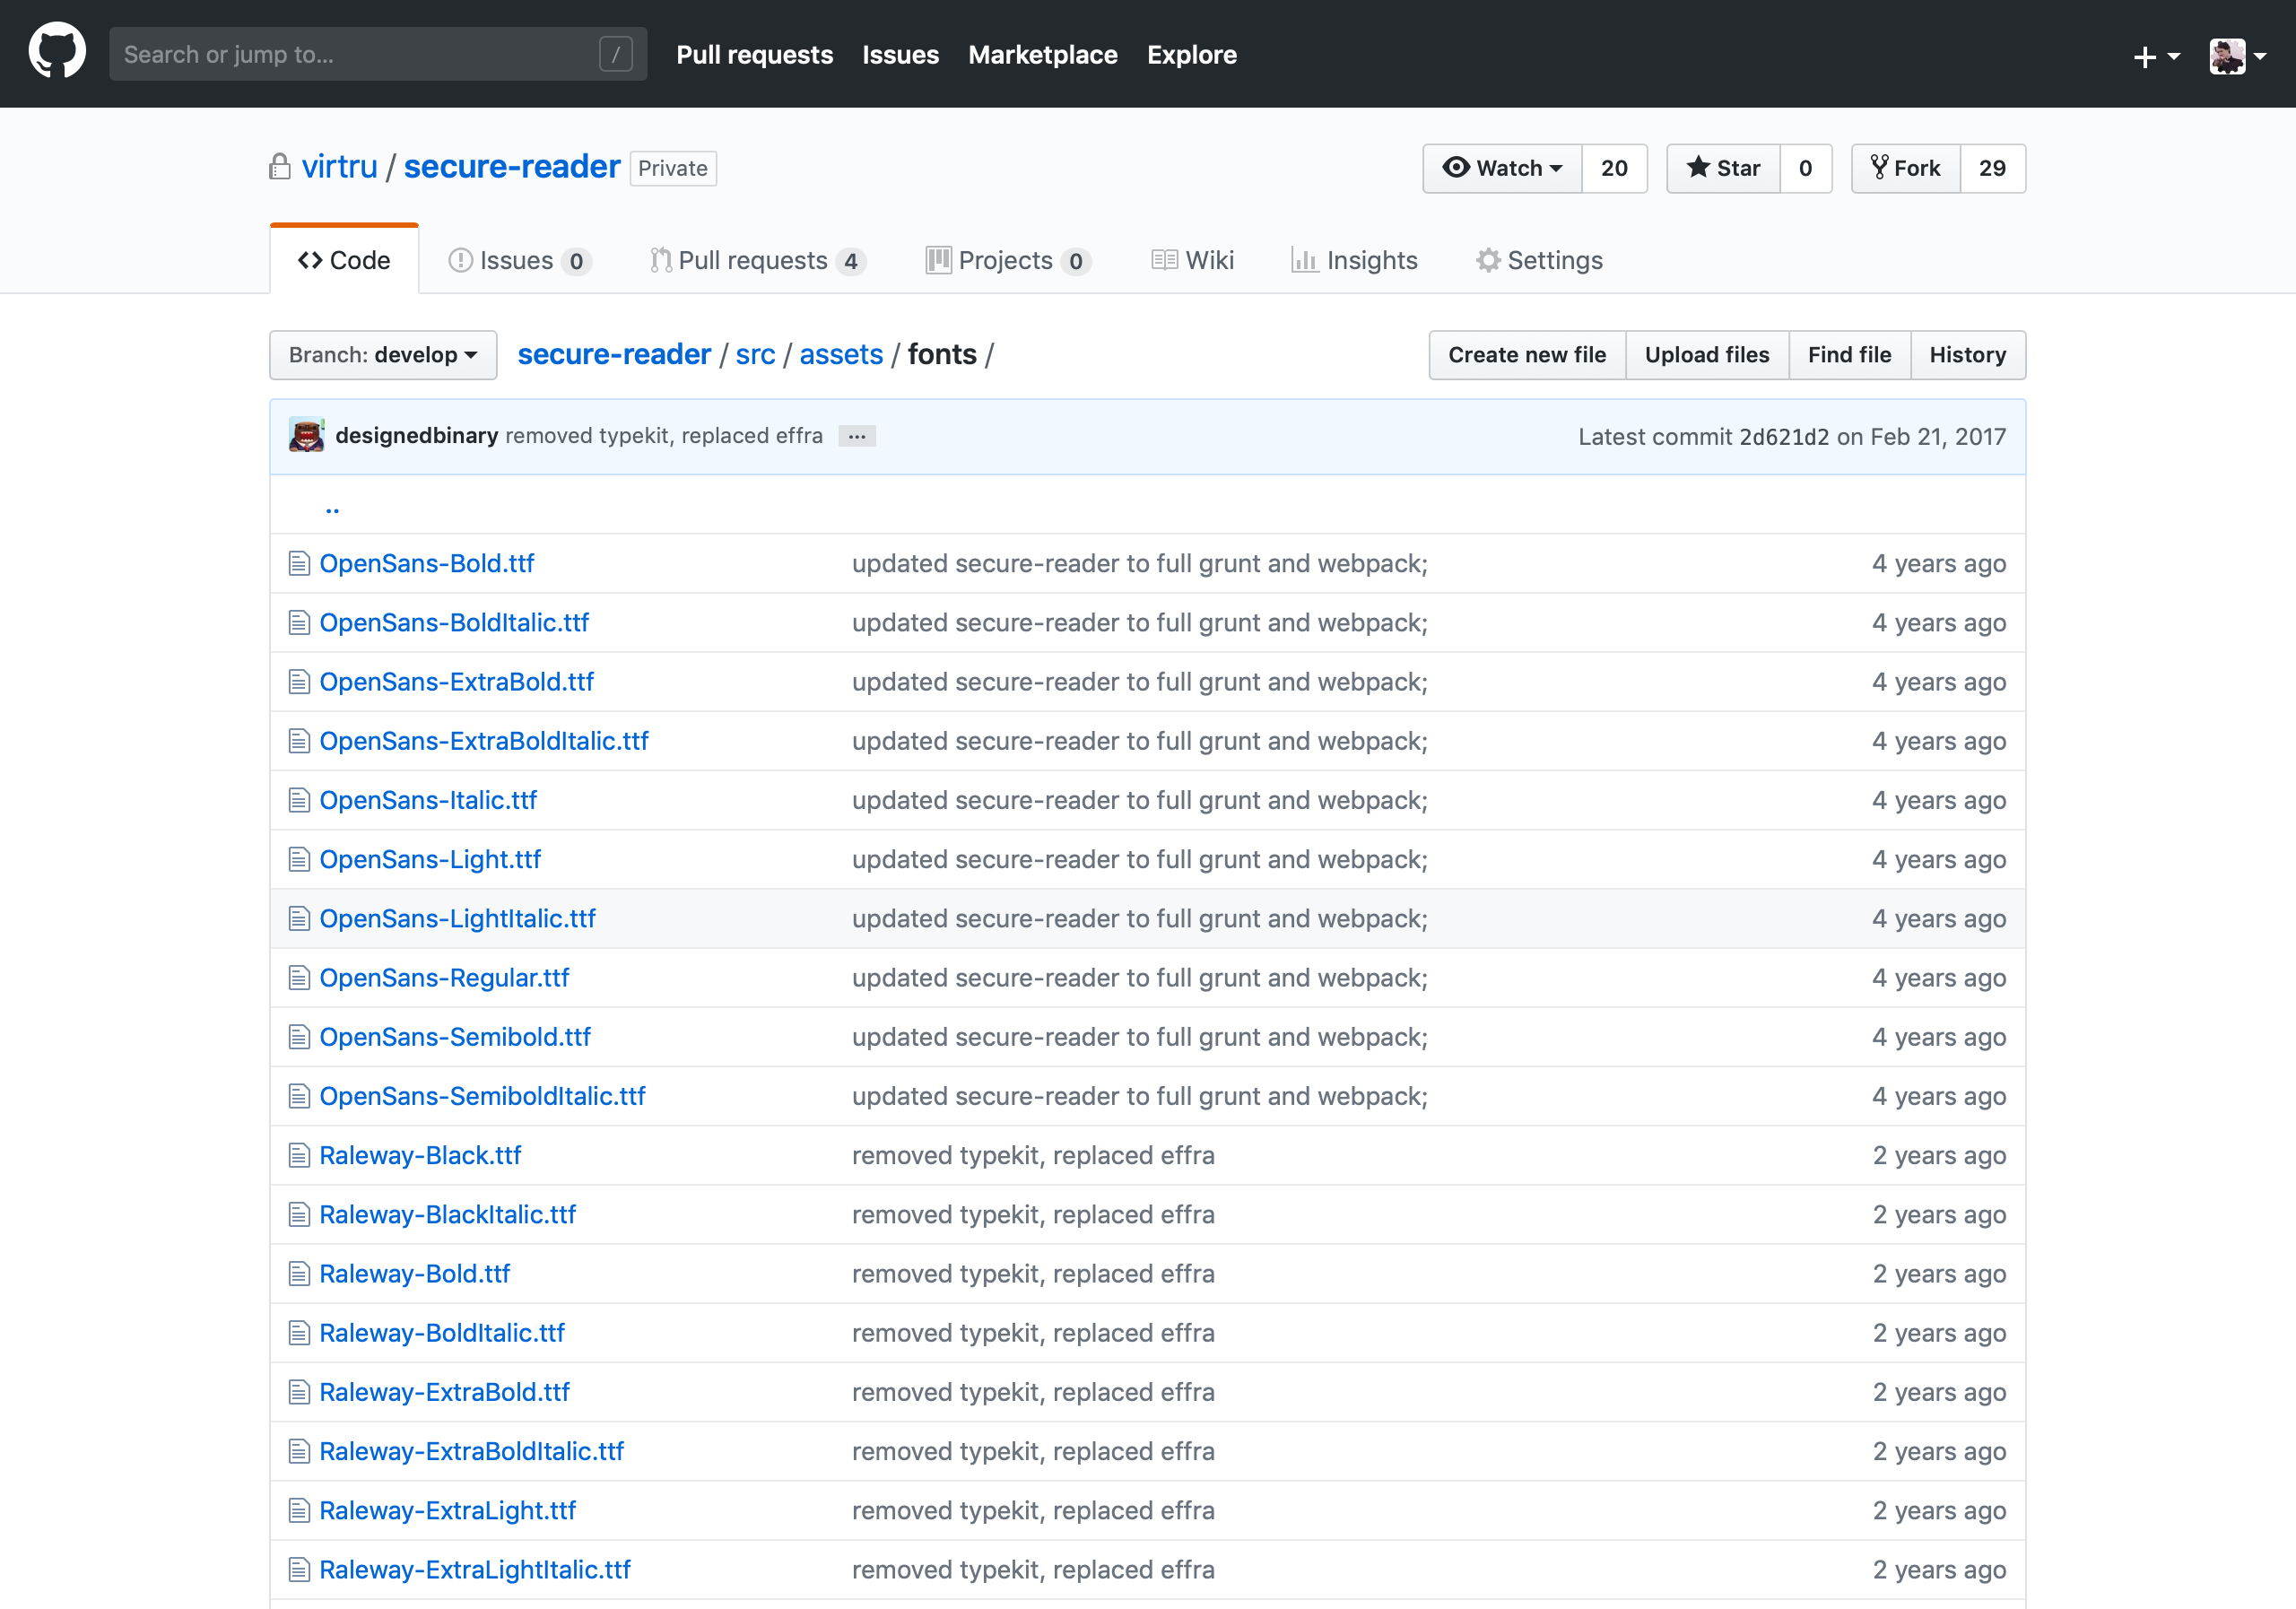Open OpenSans-BoldItalic.ttf file
2296x1609 pixels.
pos(454,623)
